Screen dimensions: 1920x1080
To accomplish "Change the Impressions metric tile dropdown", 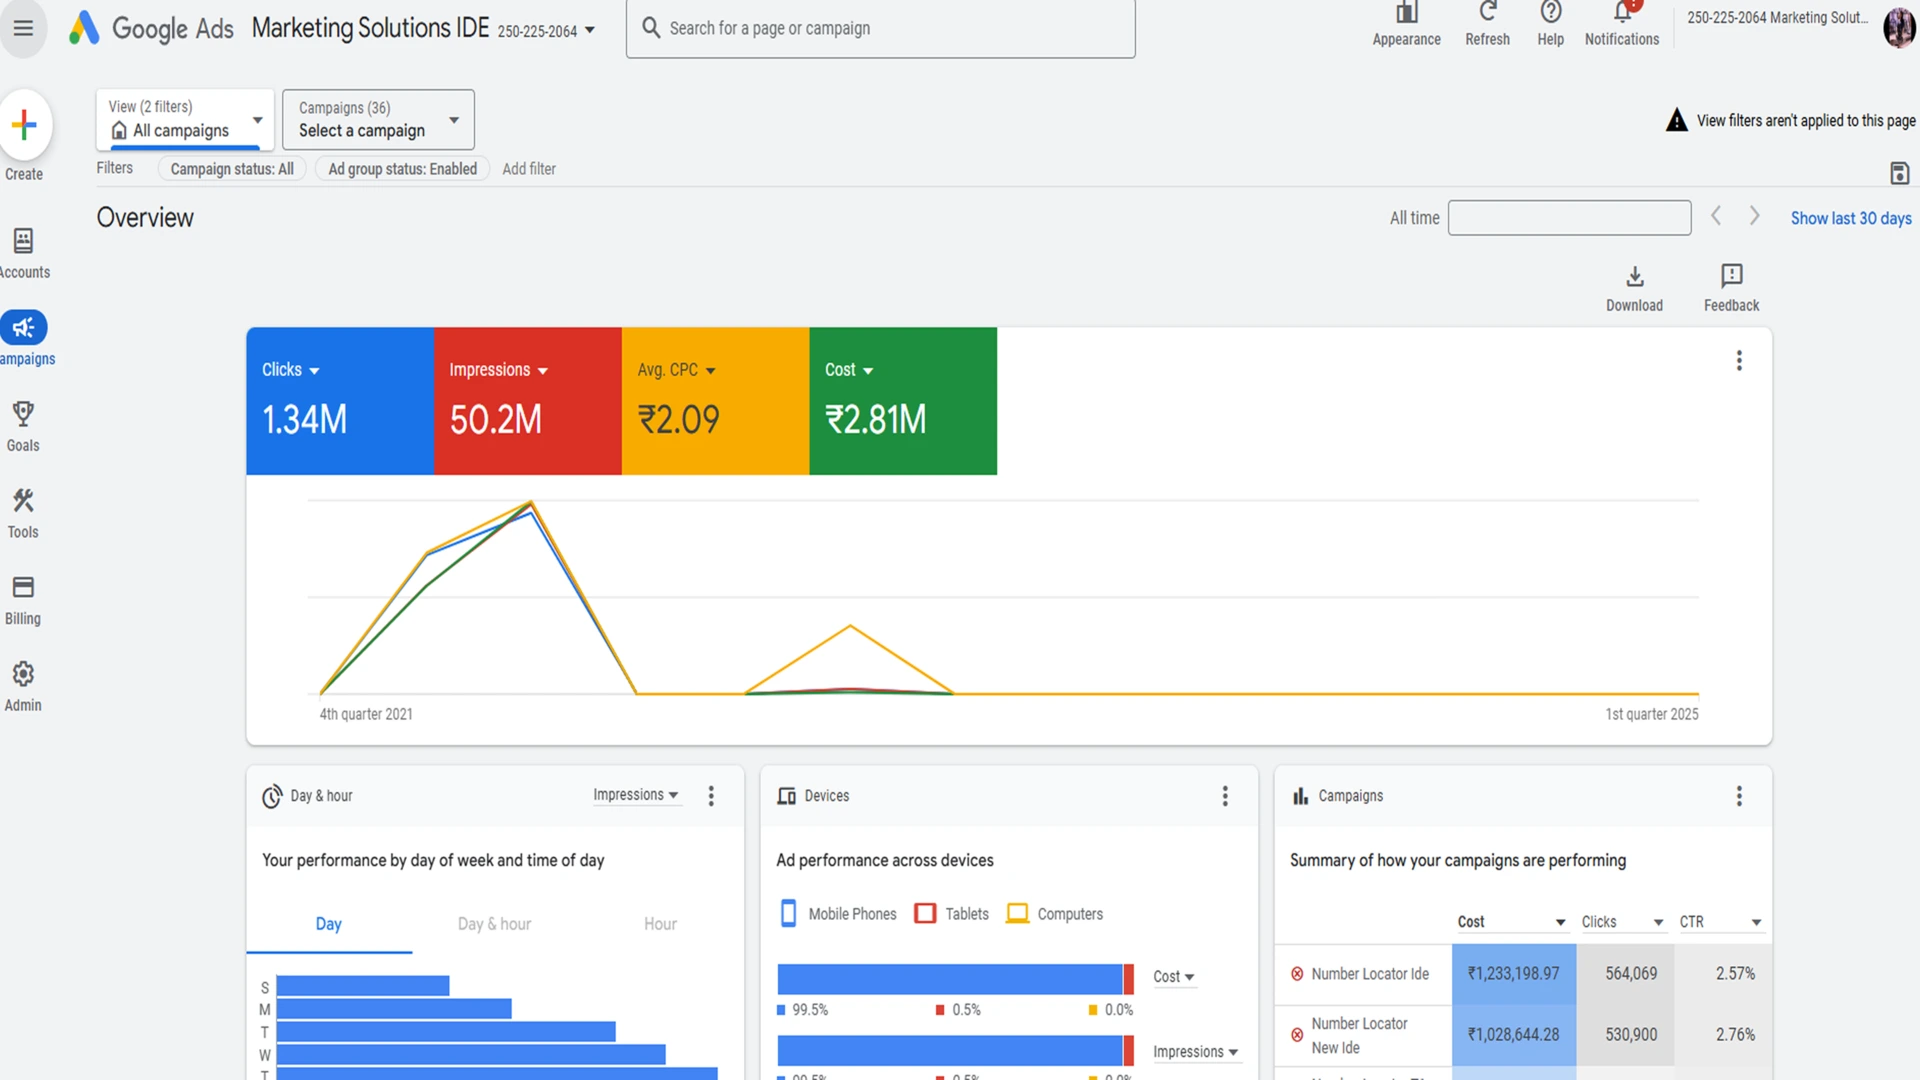I will click(498, 370).
